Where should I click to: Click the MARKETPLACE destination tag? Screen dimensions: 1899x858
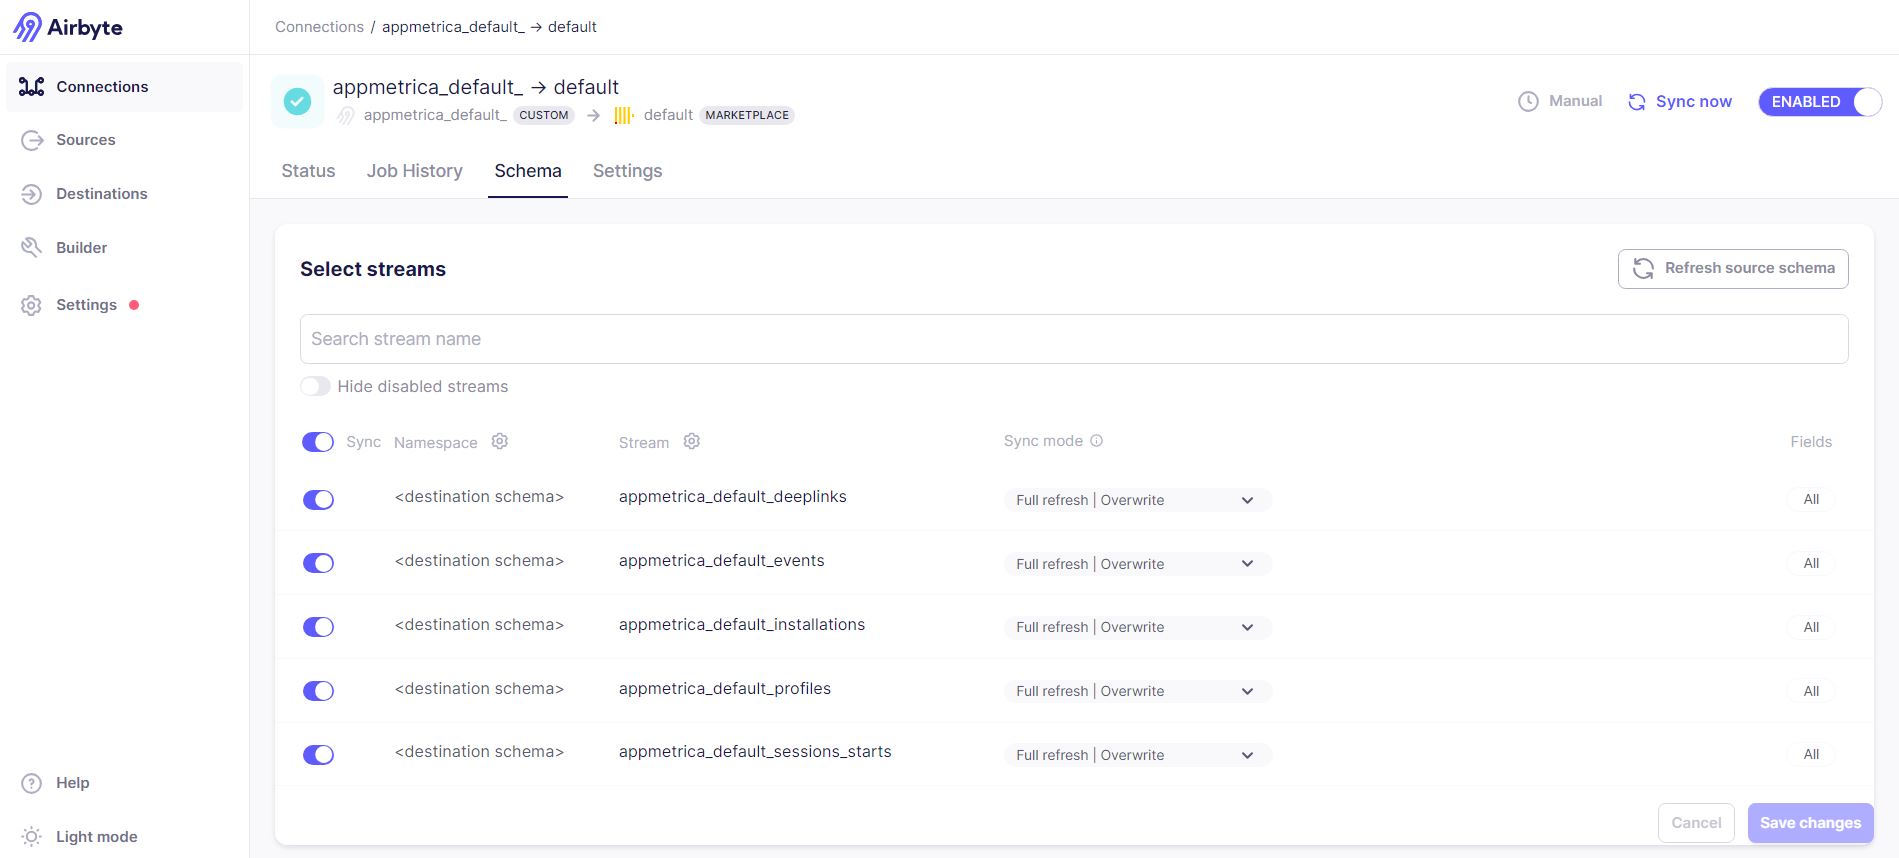pyautogui.click(x=747, y=115)
